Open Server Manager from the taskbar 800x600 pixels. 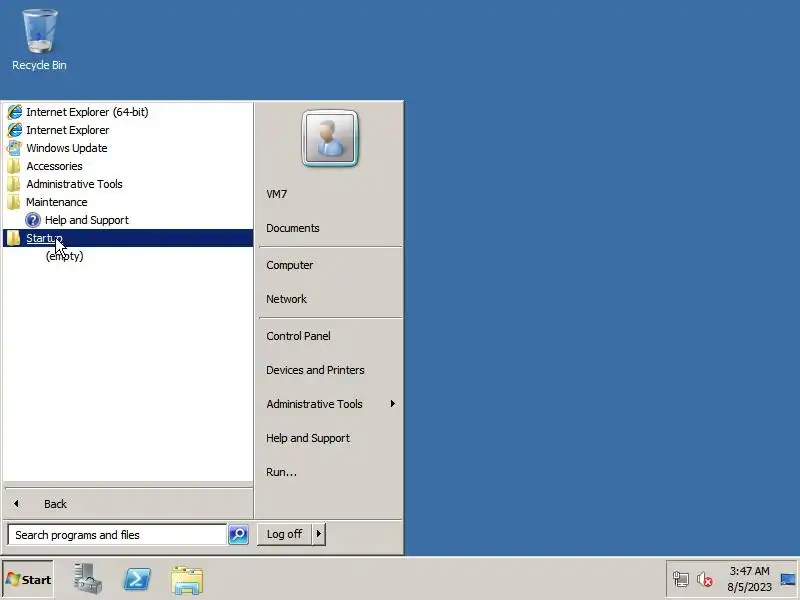pyautogui.click(x=87, y=579)
